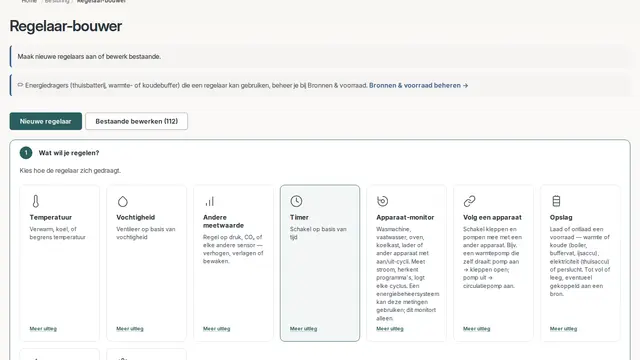Choose the Volg een apparaat card title
The image size is (640, 360).
[492, 218]
